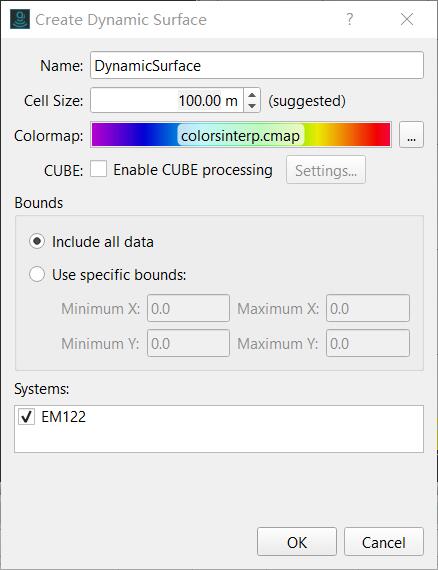The height and width of the screenshot is (570, 438).
Task: Click the help question mark button
Action: pyautogui.click(x=349, y=19)
